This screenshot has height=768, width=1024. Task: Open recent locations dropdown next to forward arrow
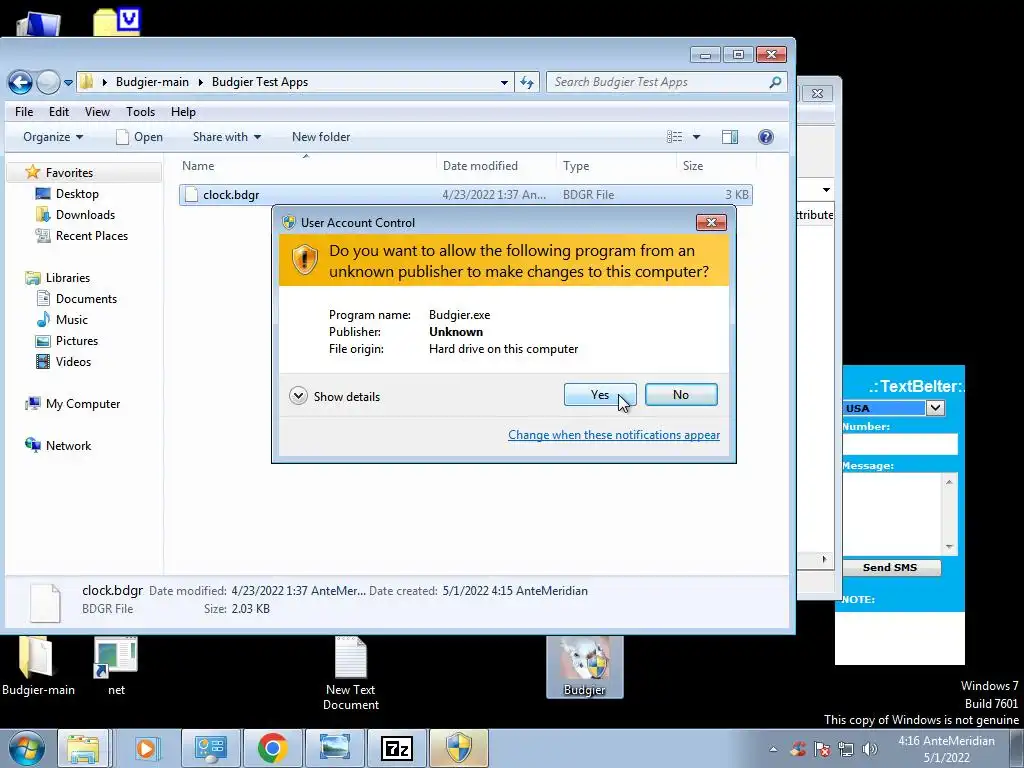click(x=68, y=83)
